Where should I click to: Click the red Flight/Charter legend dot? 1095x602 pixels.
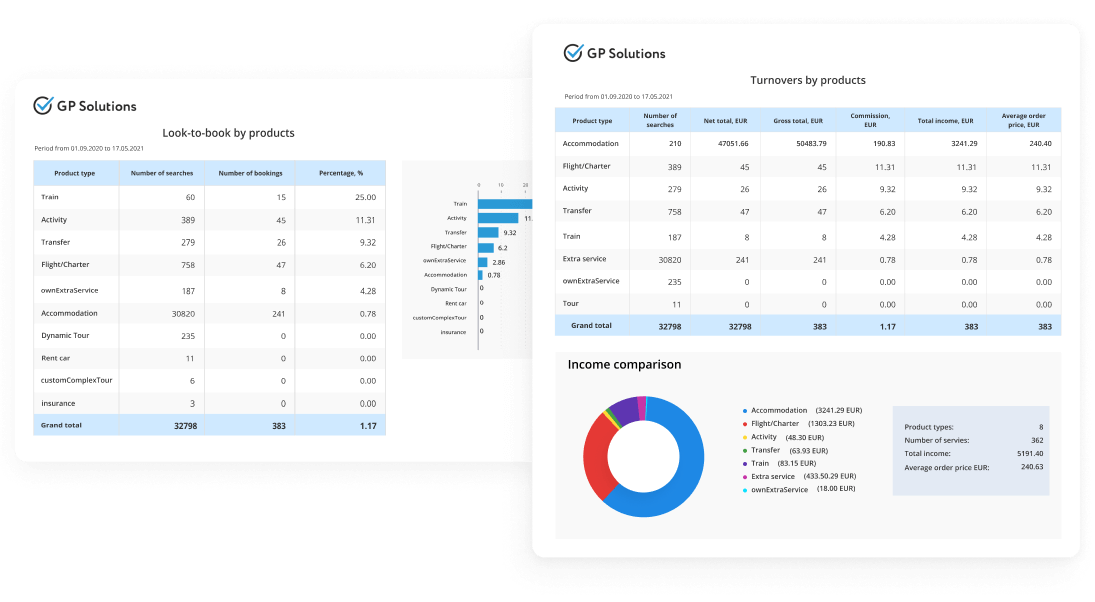[744, 424]
